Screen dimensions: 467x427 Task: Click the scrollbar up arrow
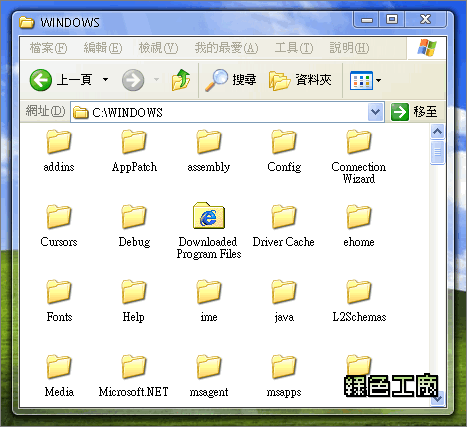[x=438, y=132]
